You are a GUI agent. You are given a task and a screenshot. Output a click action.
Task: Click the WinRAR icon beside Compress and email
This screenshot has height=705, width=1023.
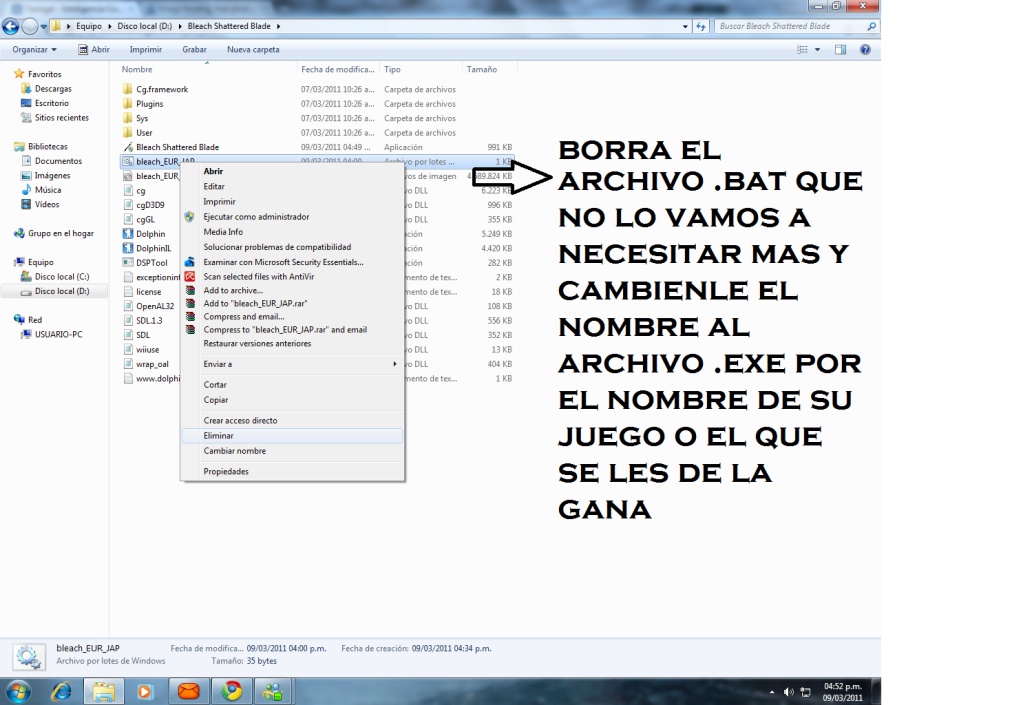click(190, 316)
